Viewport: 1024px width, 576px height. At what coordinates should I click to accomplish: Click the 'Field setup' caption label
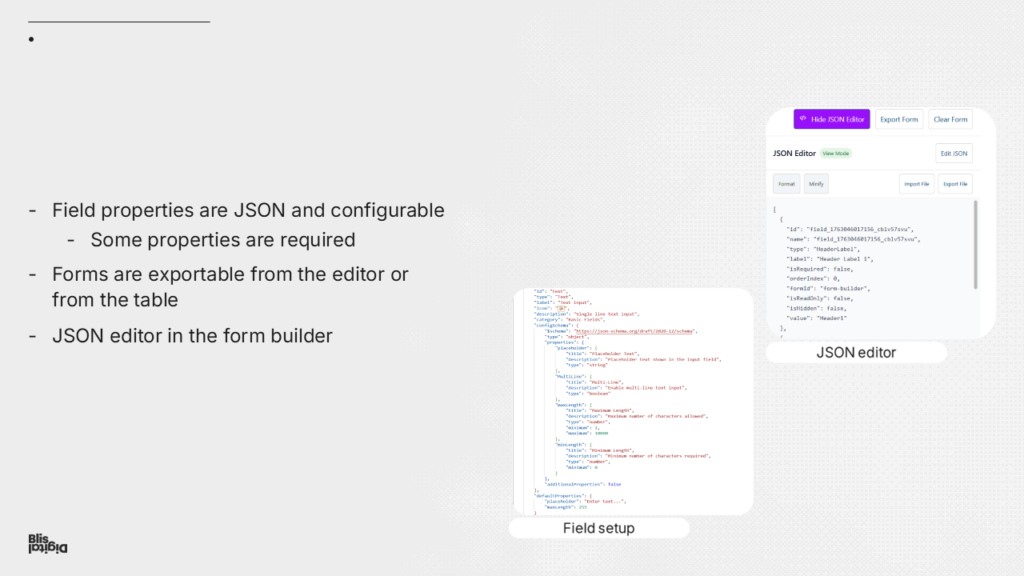[598, 528]
